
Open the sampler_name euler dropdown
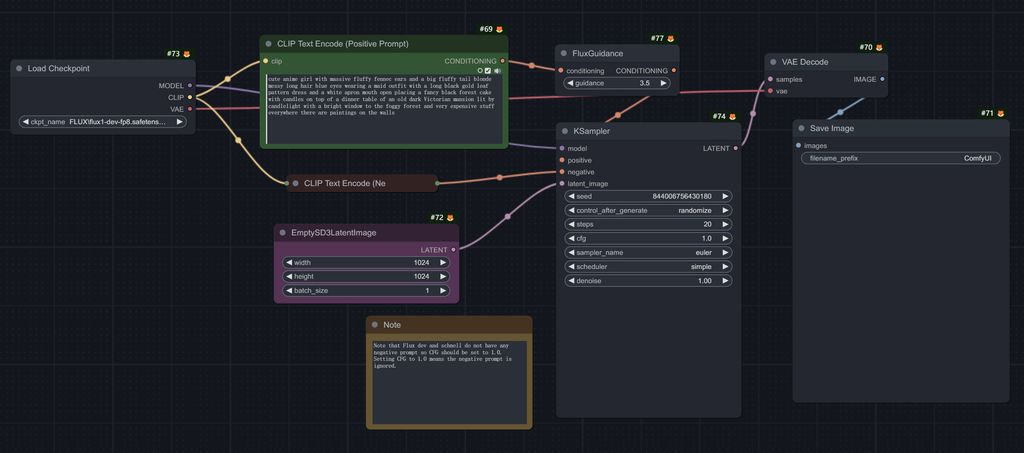(x=648, y=253)
